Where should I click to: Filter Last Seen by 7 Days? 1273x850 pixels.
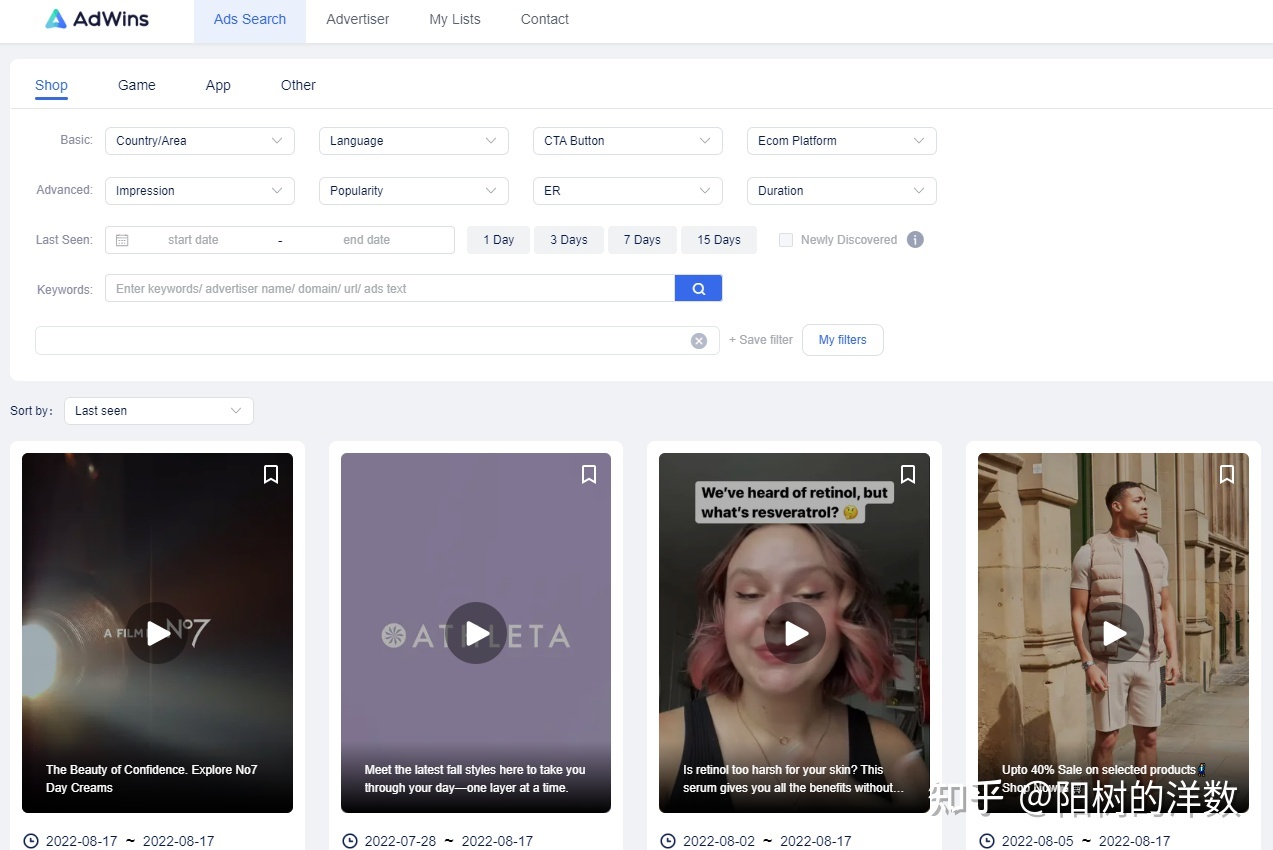(642, 240)
